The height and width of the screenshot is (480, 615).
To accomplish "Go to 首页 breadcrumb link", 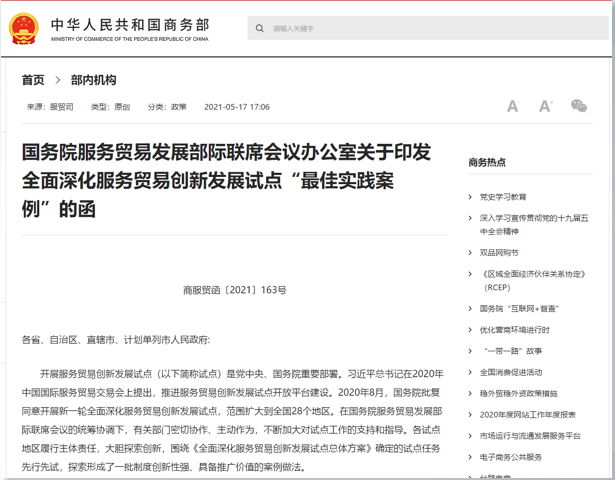I will pos(33,80).
